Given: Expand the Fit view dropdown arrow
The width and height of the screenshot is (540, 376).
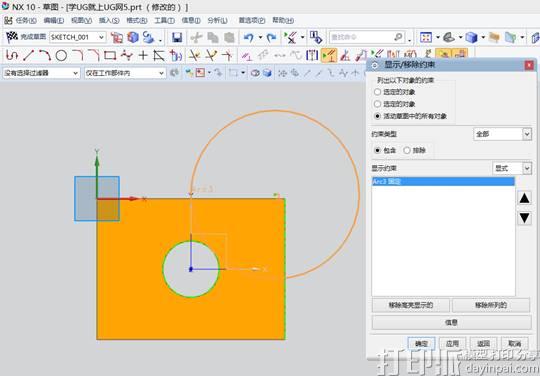Looking at the screenshot, I should (x=438, y=37).
